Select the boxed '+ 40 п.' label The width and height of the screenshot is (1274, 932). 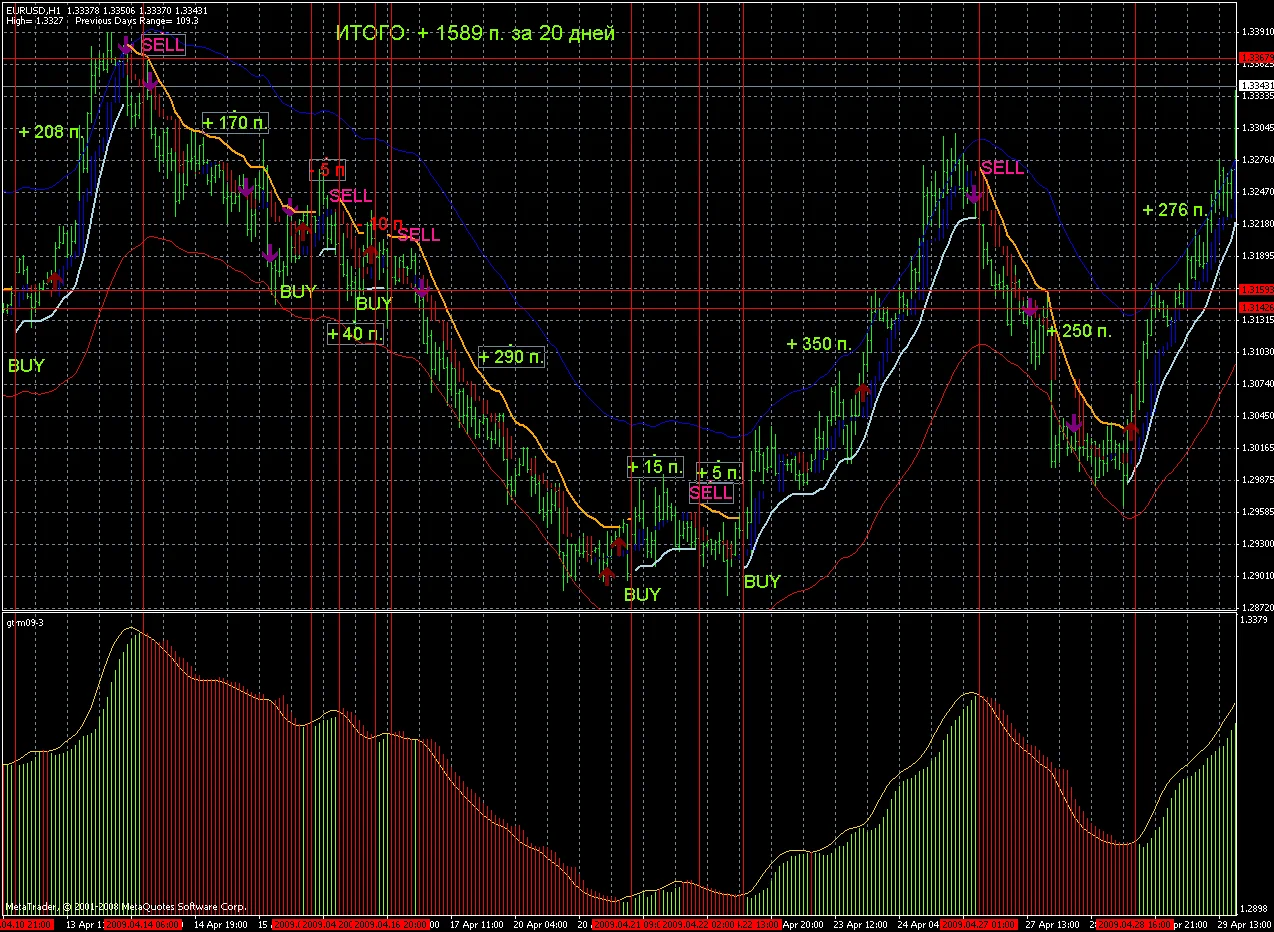(x=354, y=334)
